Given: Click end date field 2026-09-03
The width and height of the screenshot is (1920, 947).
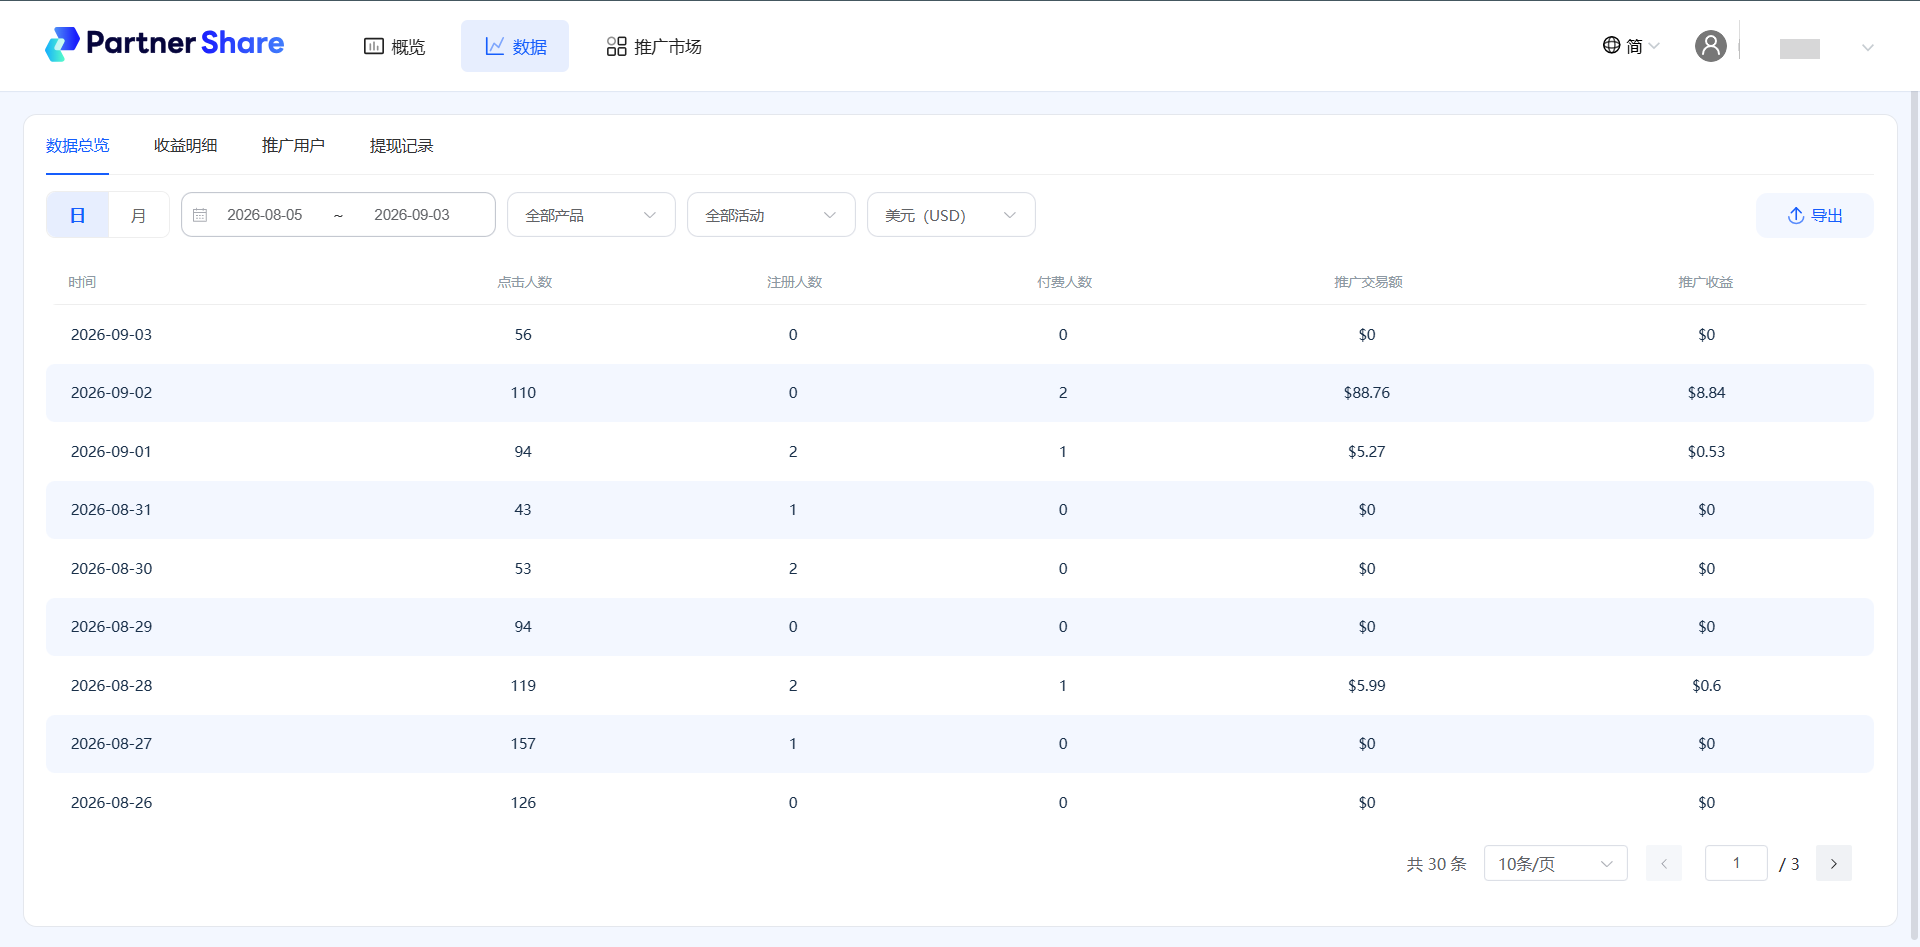Looking at the screenshot, I should pos(412,215).
